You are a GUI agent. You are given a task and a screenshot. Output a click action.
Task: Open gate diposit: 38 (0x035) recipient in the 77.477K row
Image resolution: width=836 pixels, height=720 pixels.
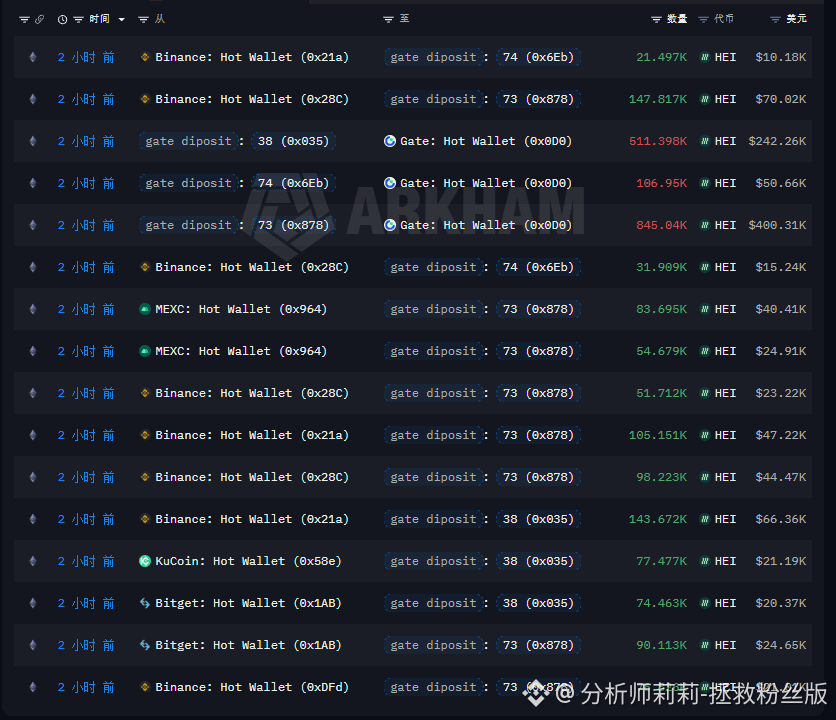coord(483,561)
